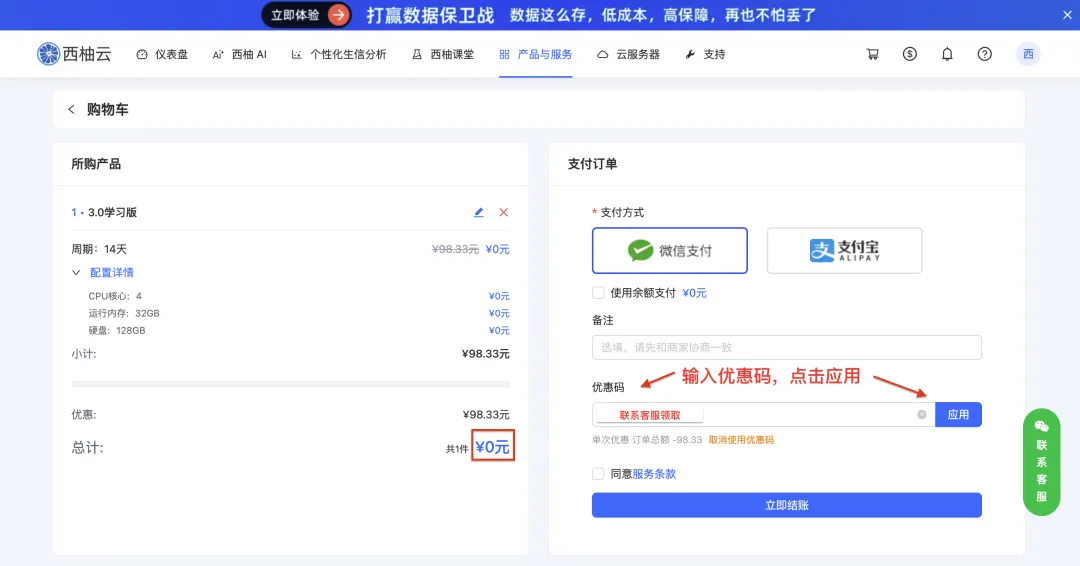Open 个性化生信分析 menu

coord(339,54)
